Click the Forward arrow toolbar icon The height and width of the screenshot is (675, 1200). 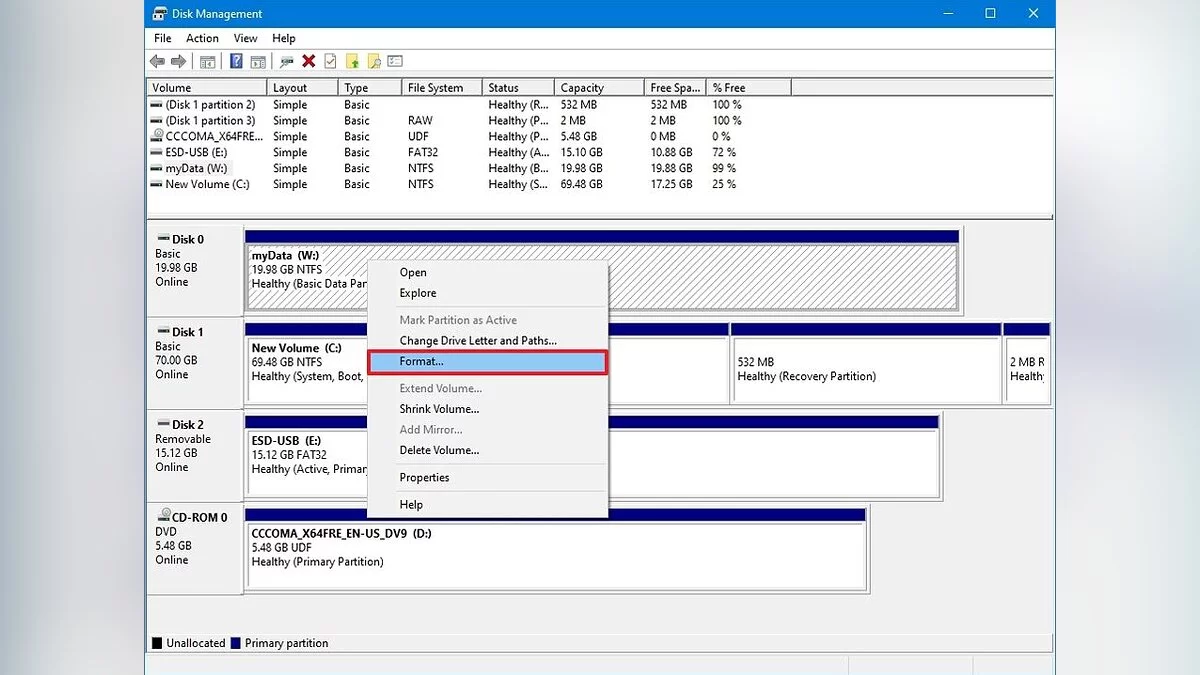[x=177, y=62]
